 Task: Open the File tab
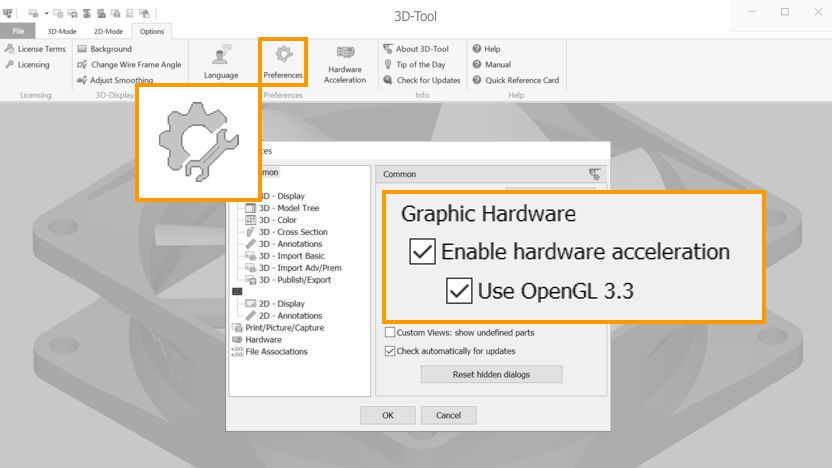point(18,31)
